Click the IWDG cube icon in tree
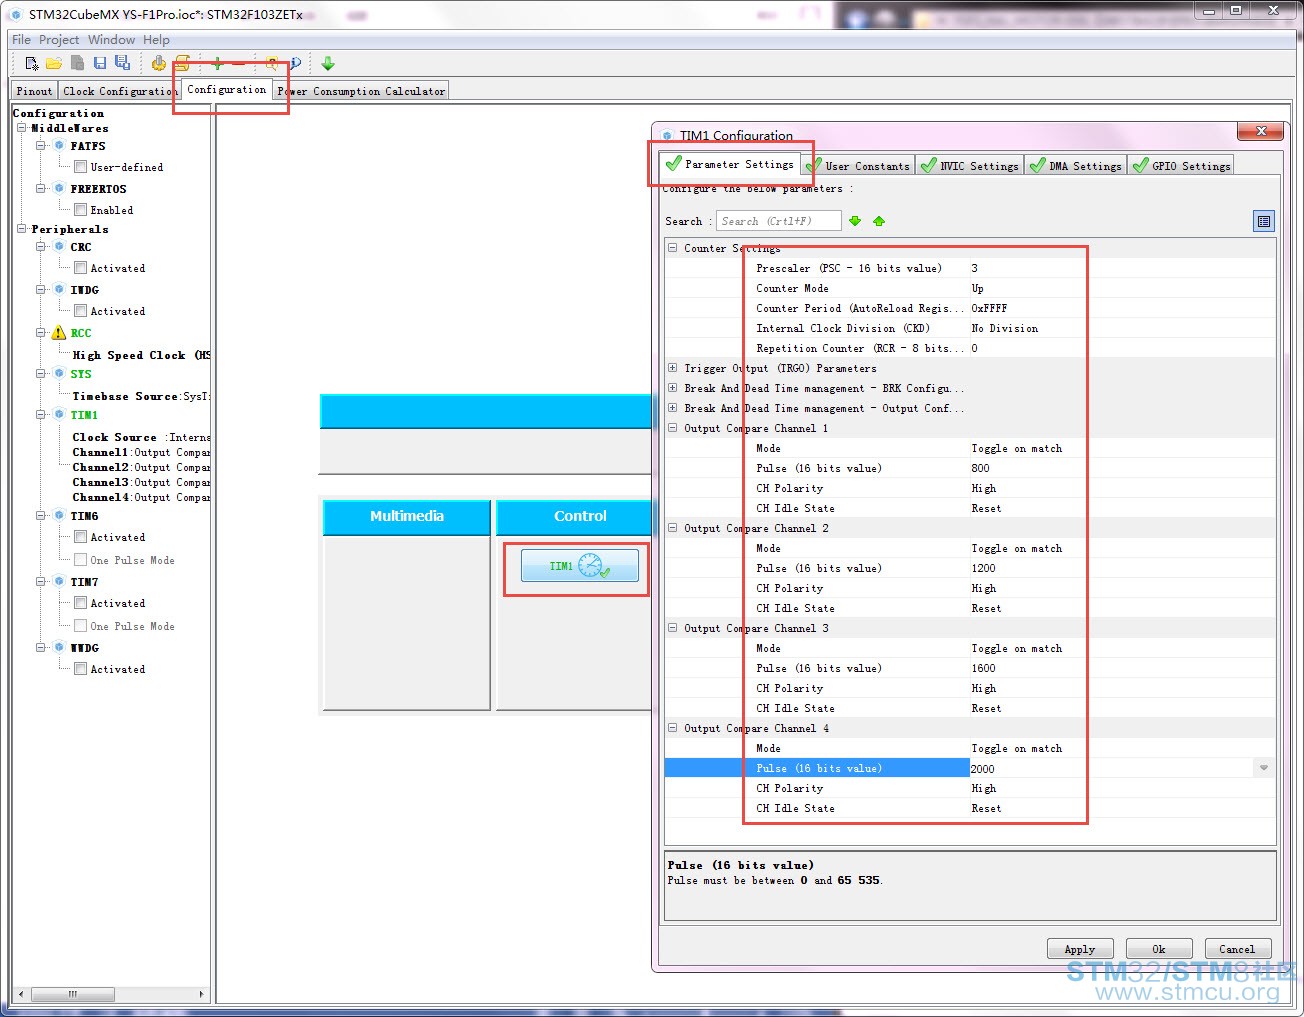 59,290
